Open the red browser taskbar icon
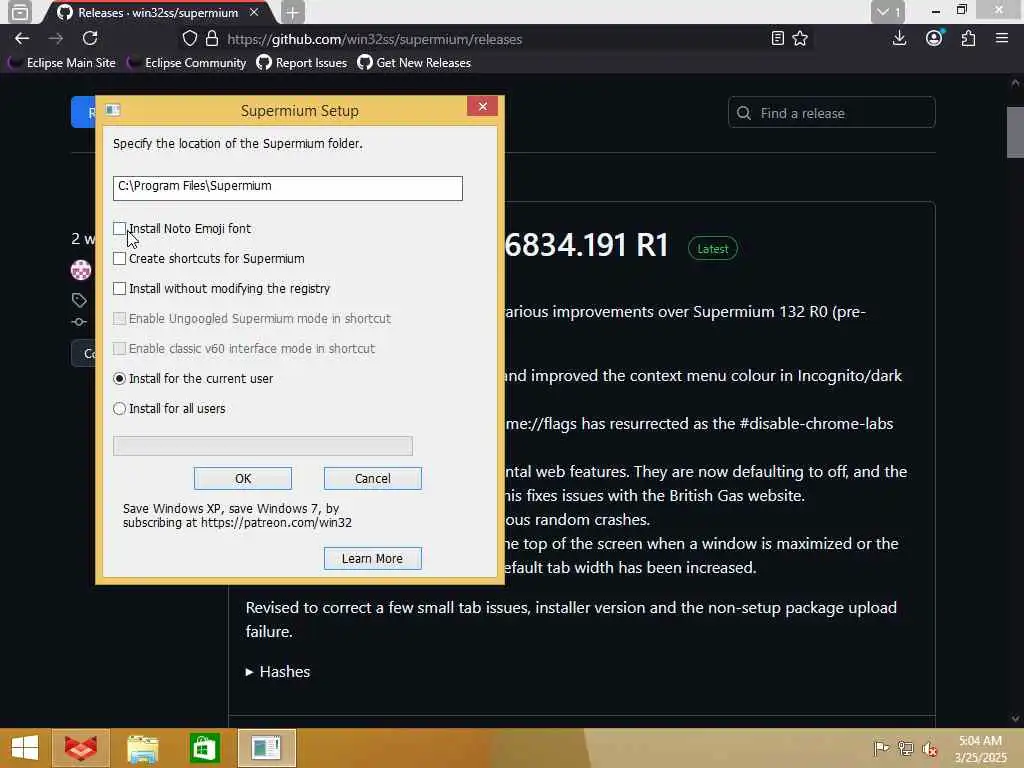1024x768 pixels. [80, 748]
